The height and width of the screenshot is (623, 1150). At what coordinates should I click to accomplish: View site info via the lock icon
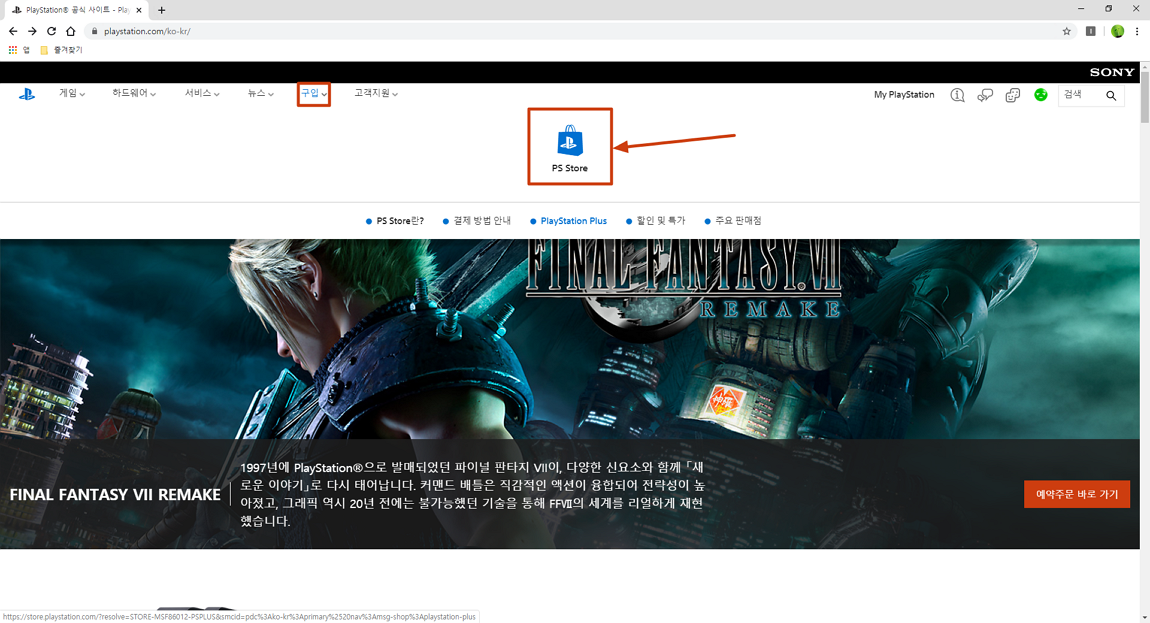click(94, 31)
